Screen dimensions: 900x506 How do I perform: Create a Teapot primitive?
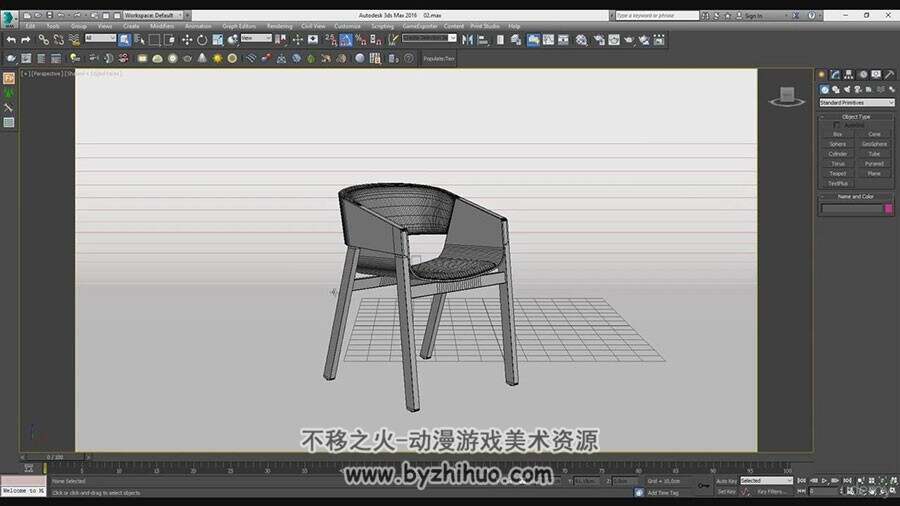tap(837, 173)
